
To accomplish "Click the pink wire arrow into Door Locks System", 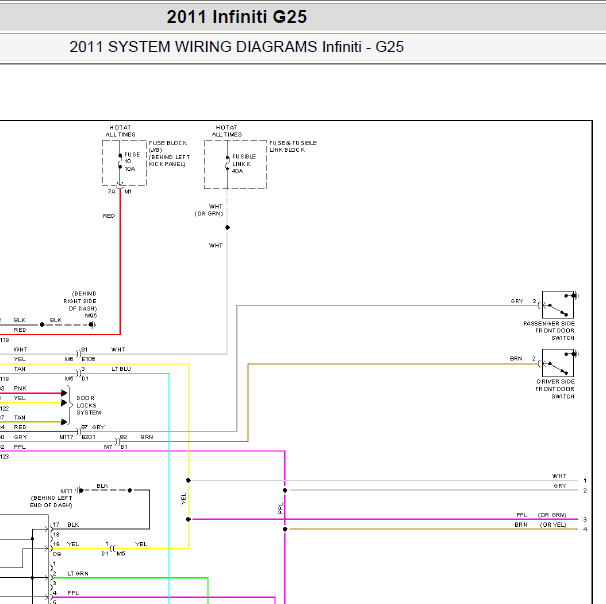I will pos(64,393).
